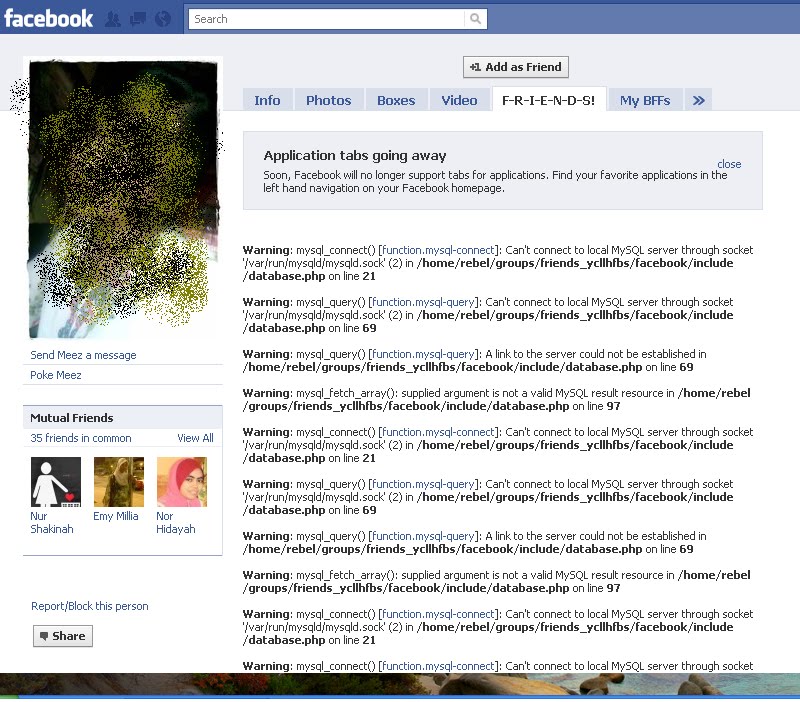The height and width of the screenshot is (702, 800).
Task: Expand more tabs with double chevron
Action: click(x=698, y=100)
